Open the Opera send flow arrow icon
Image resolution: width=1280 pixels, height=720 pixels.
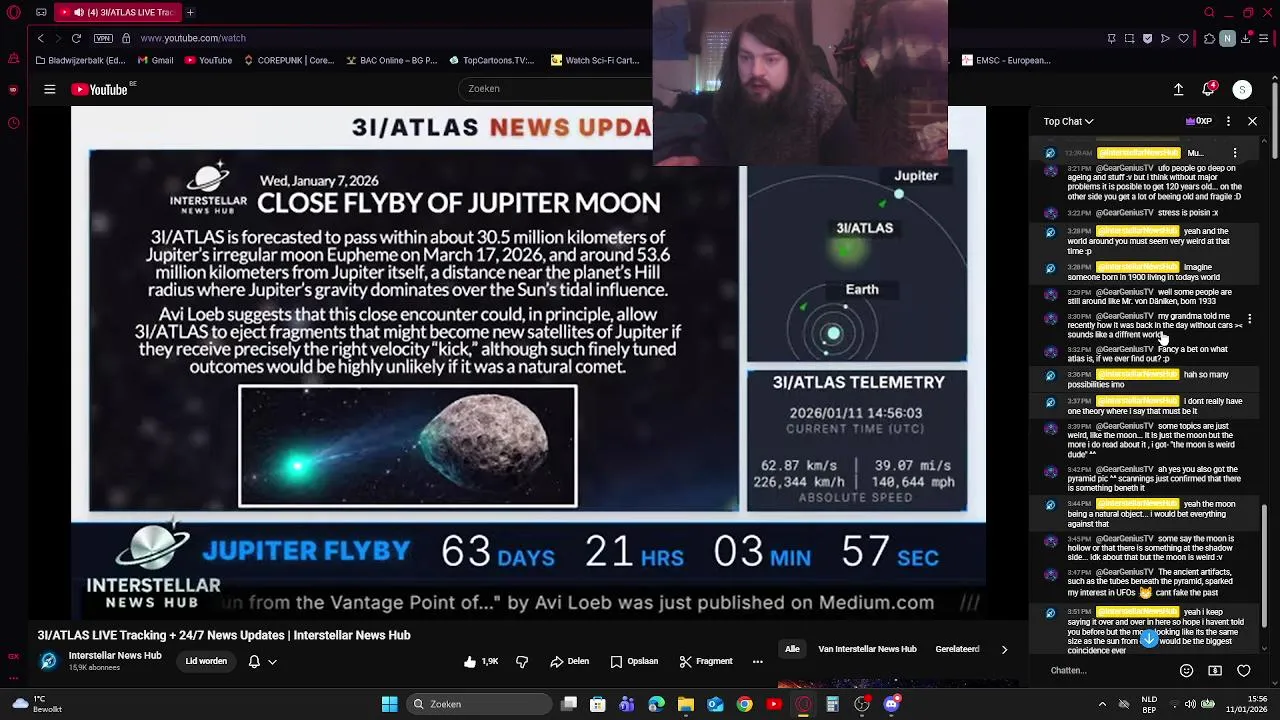point(1165,38)
